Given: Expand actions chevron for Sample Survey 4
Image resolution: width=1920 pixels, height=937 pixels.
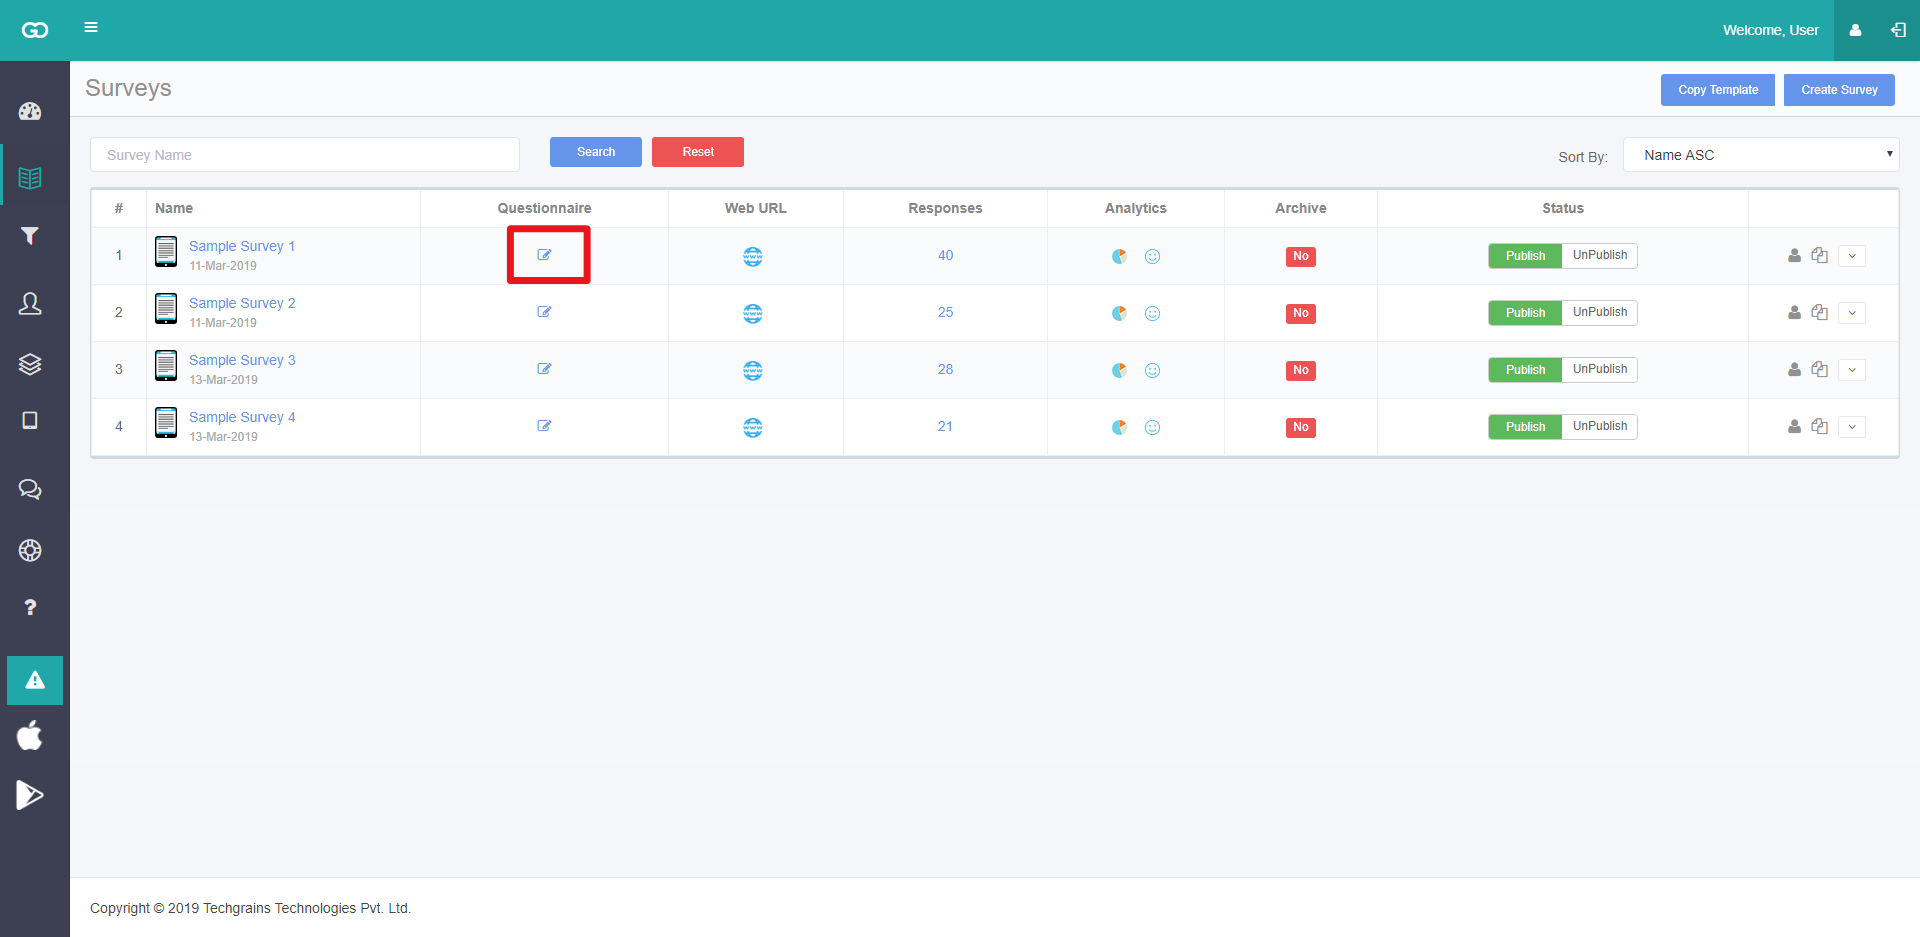Looking at the screenshot, I should point(1852,427).
